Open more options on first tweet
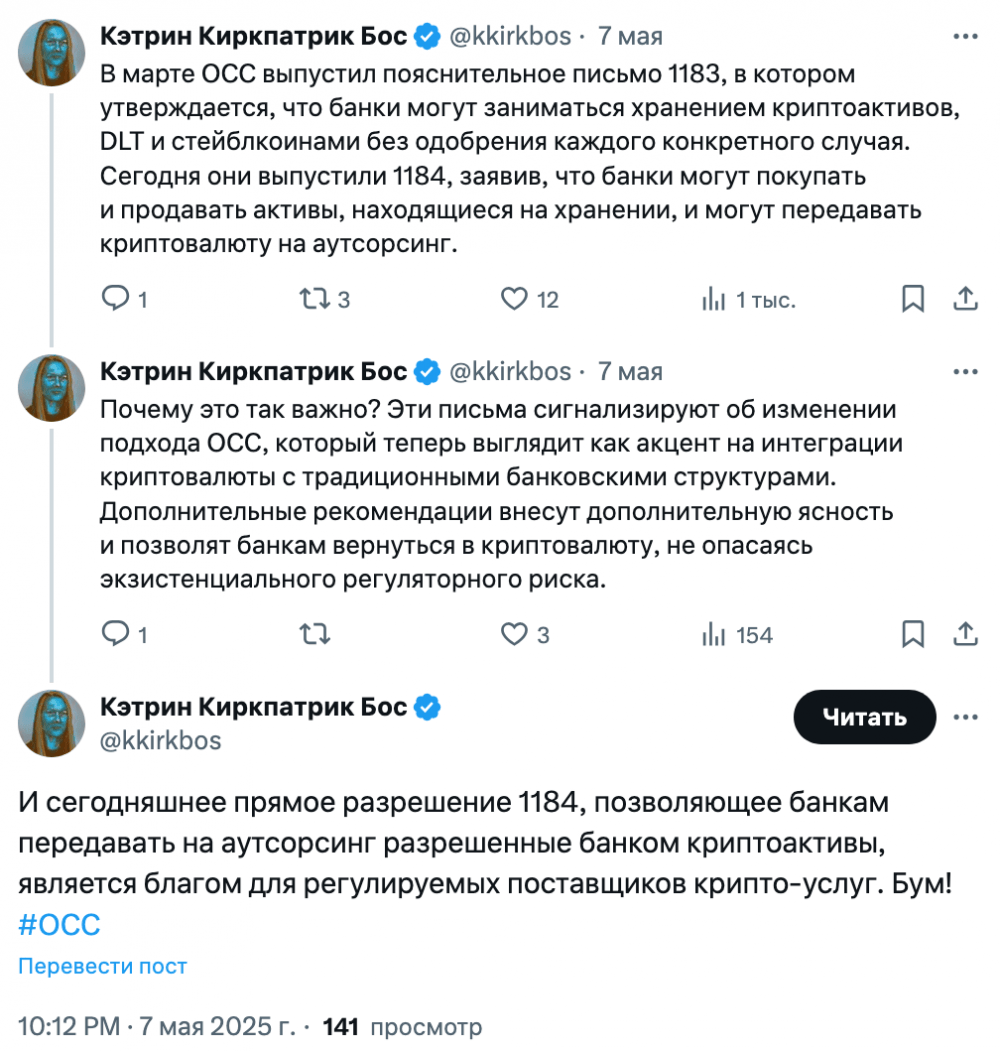Image resolution: width=1000 pixels, height=1051 pixels. pos(965,36)
